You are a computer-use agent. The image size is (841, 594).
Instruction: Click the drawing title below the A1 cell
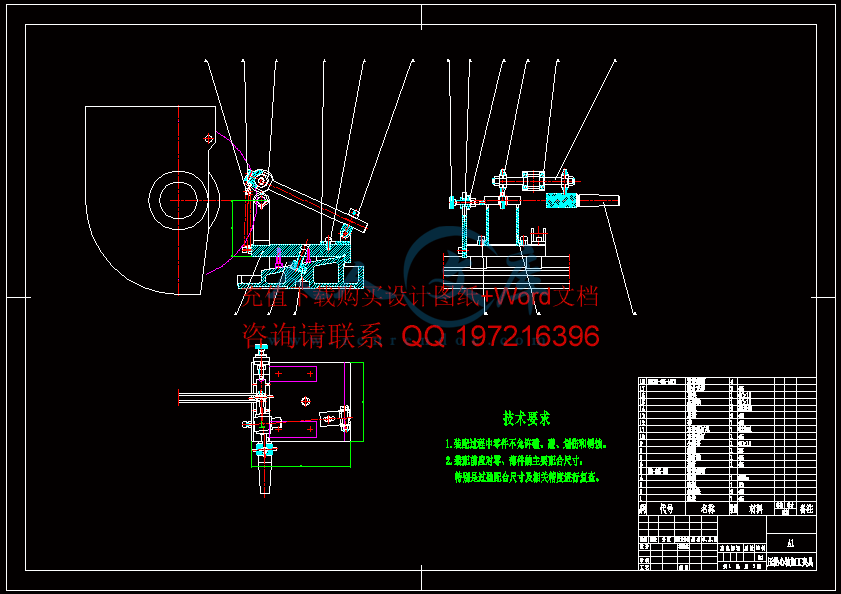tap(791, 562)
